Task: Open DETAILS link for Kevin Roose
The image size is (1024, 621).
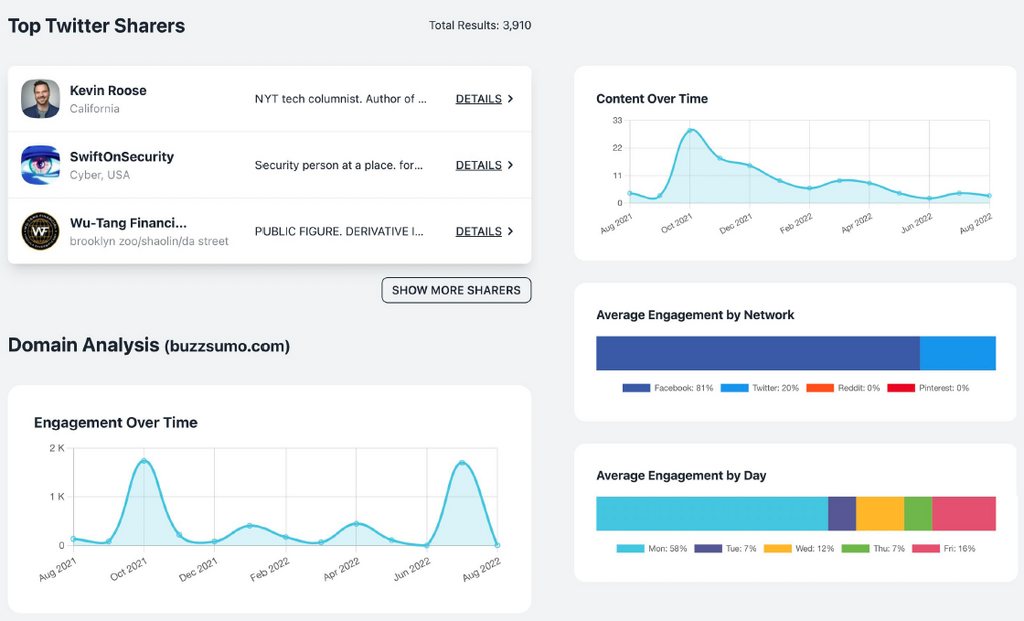Action: coord(478,99)
